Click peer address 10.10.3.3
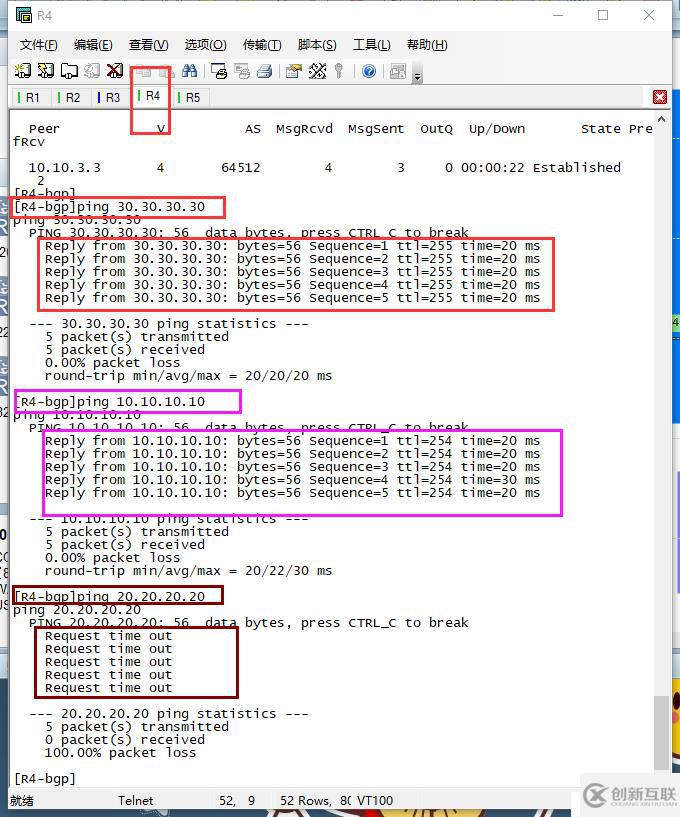 click(x=65, y=167)
